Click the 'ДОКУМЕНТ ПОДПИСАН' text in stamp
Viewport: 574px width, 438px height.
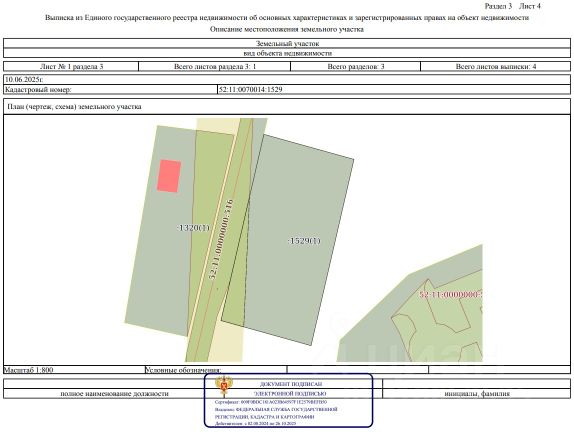click(x=291, y=384)
